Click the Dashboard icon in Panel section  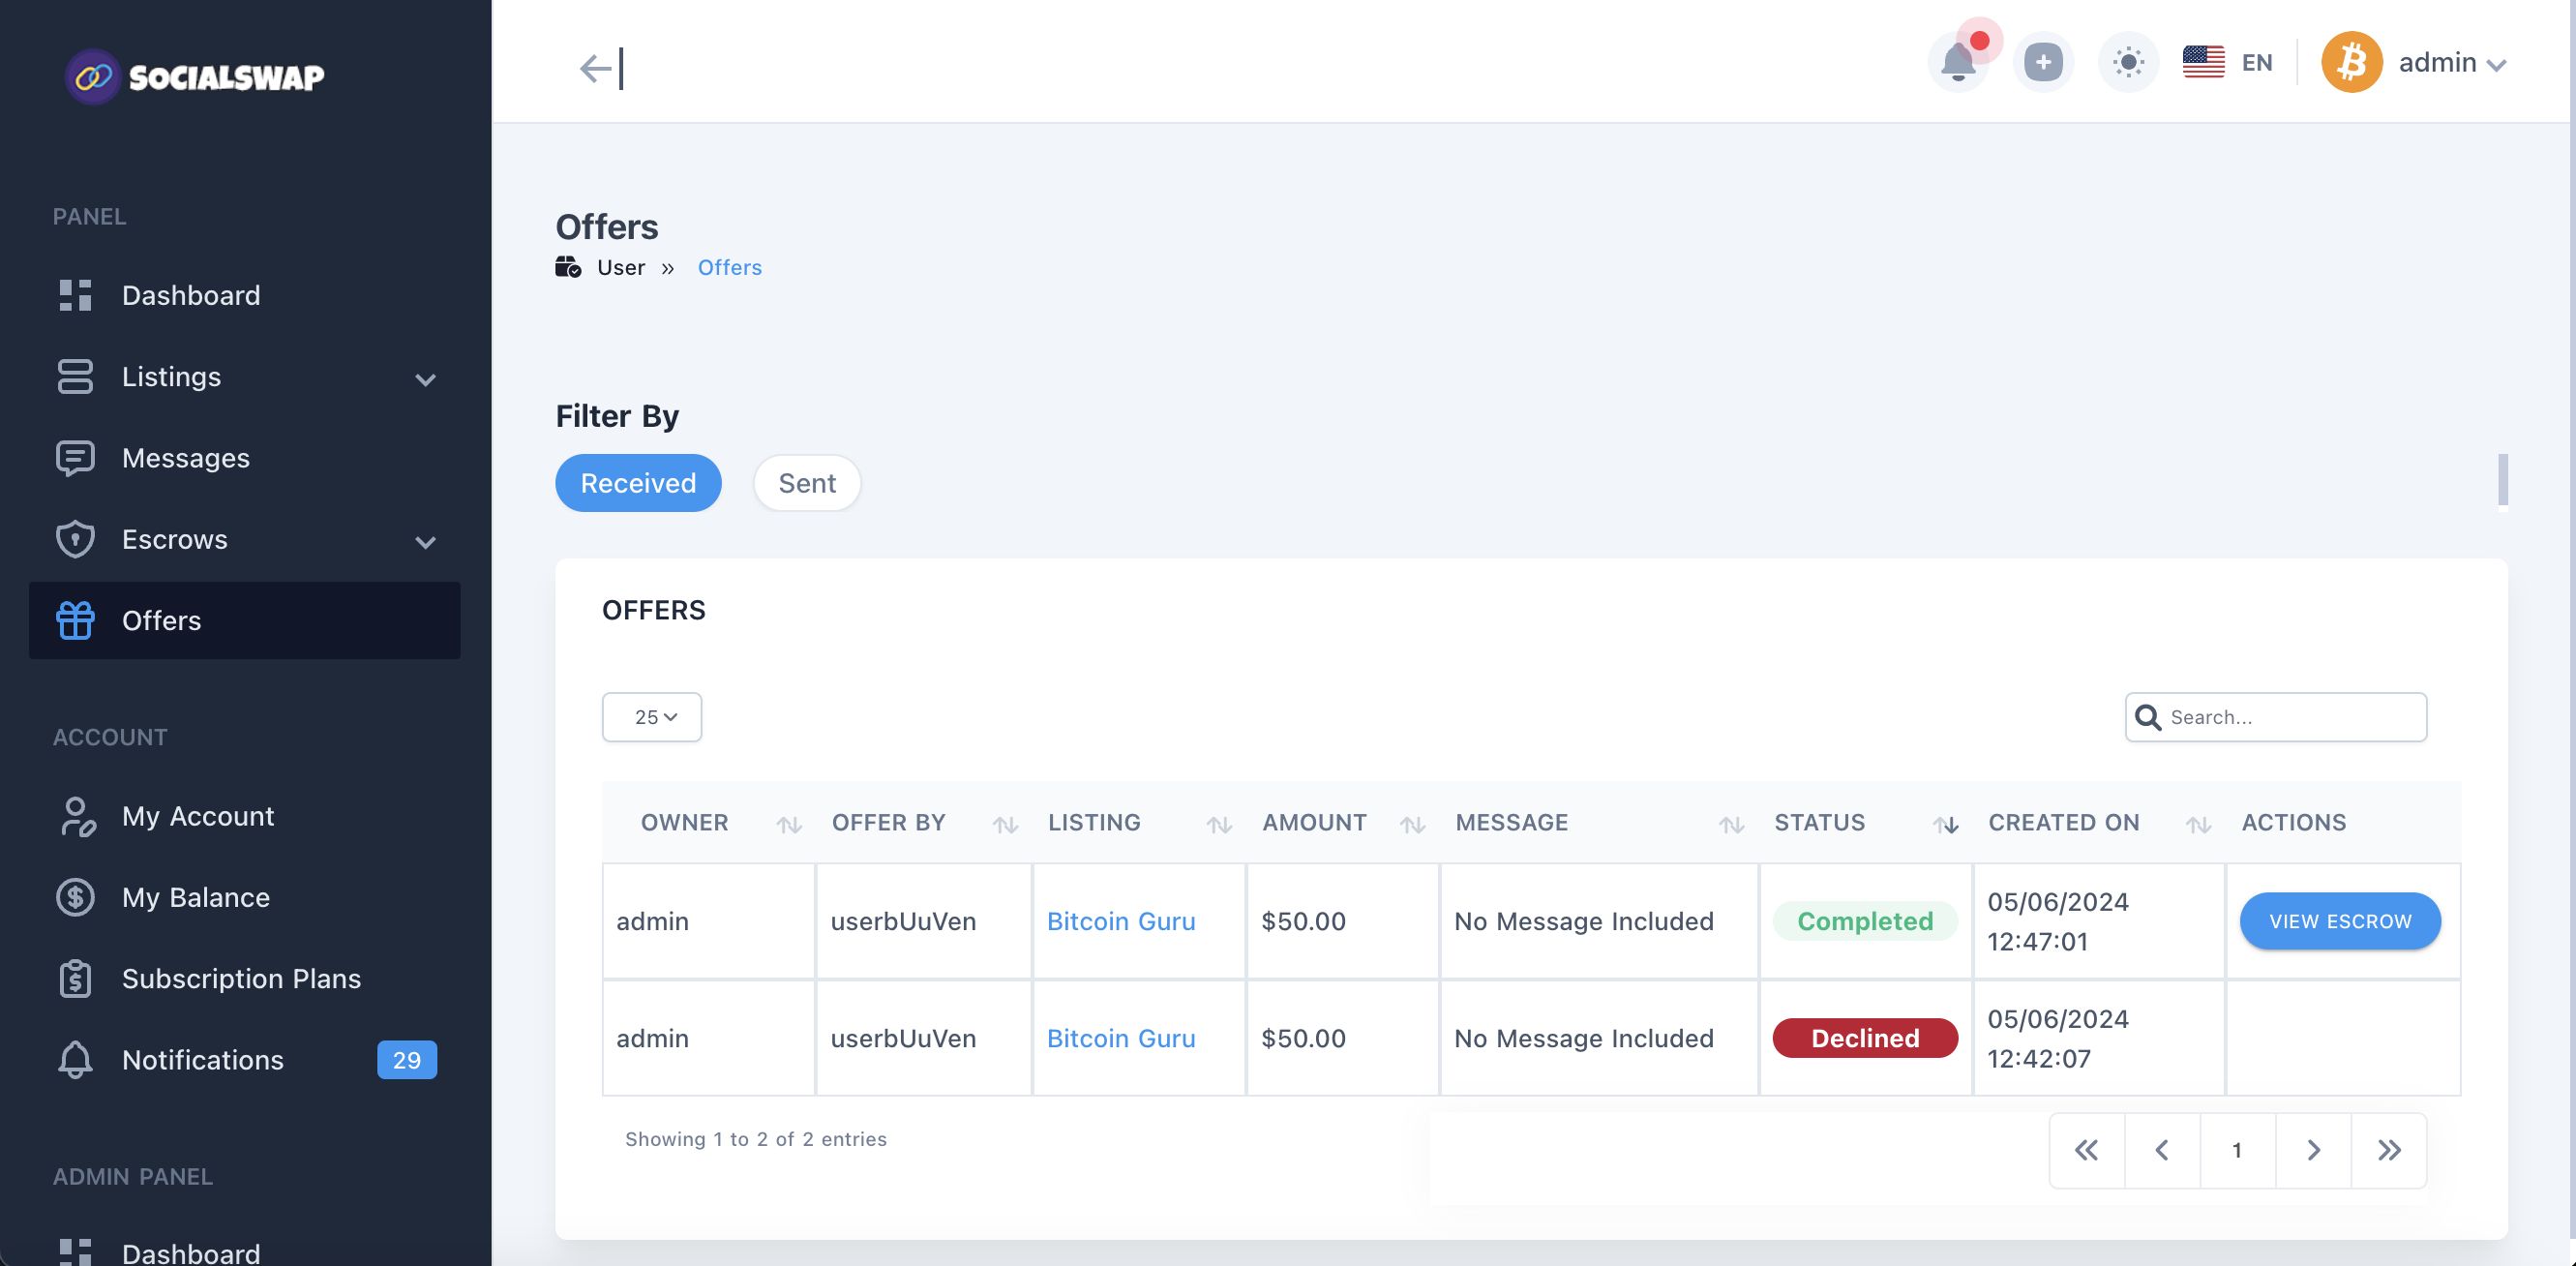click(x=75, y=295)
